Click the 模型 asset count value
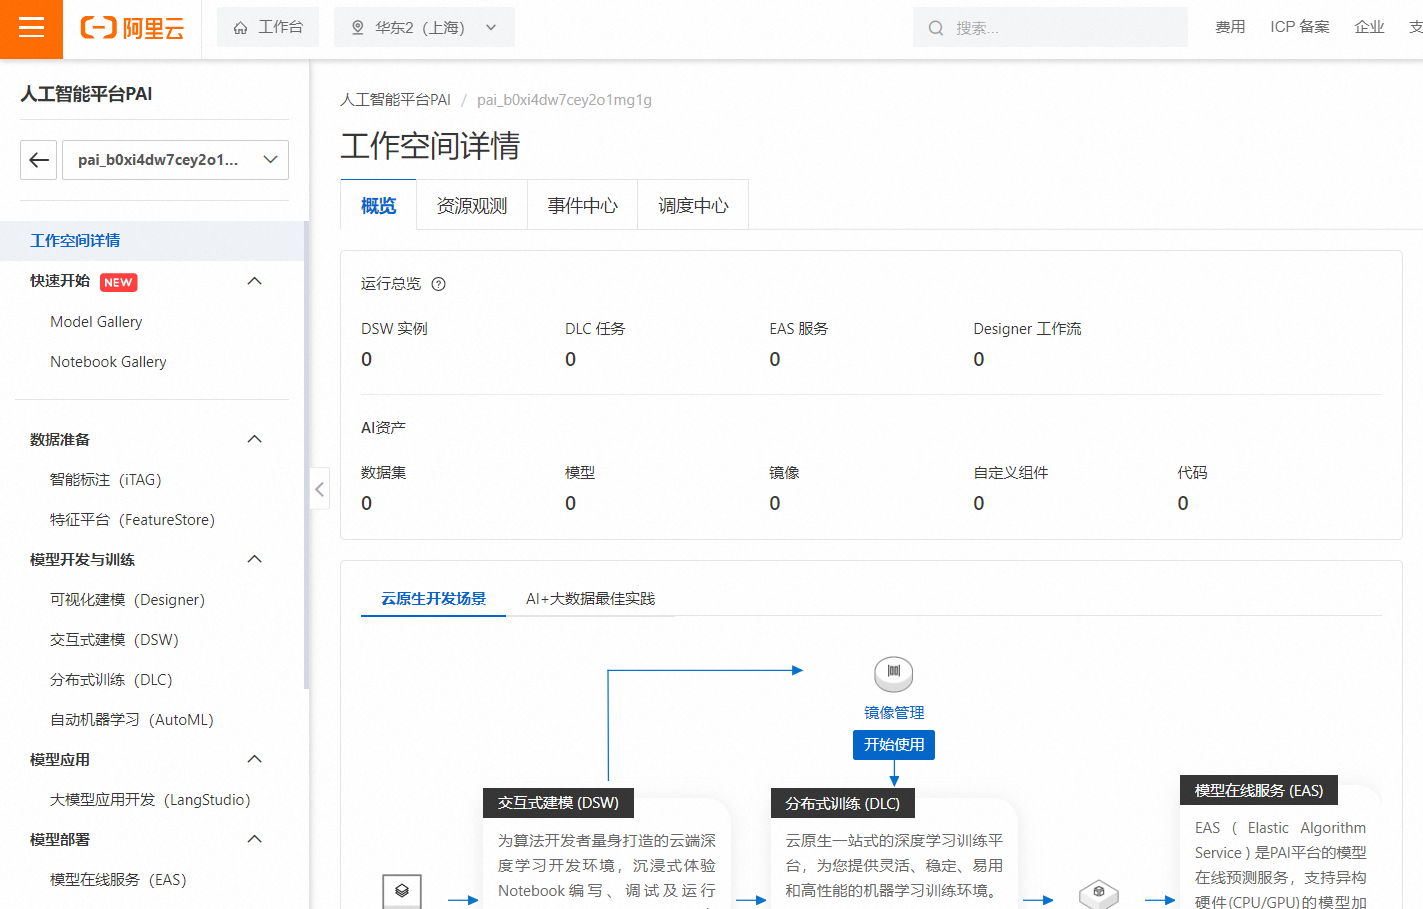This screenshot has width=1423, height=909. click(x=571, y=504)
